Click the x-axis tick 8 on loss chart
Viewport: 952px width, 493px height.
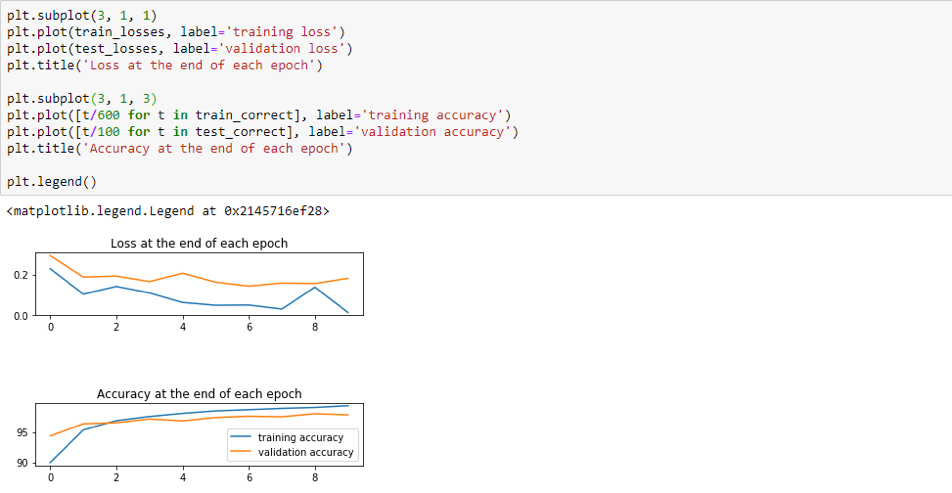315,326
